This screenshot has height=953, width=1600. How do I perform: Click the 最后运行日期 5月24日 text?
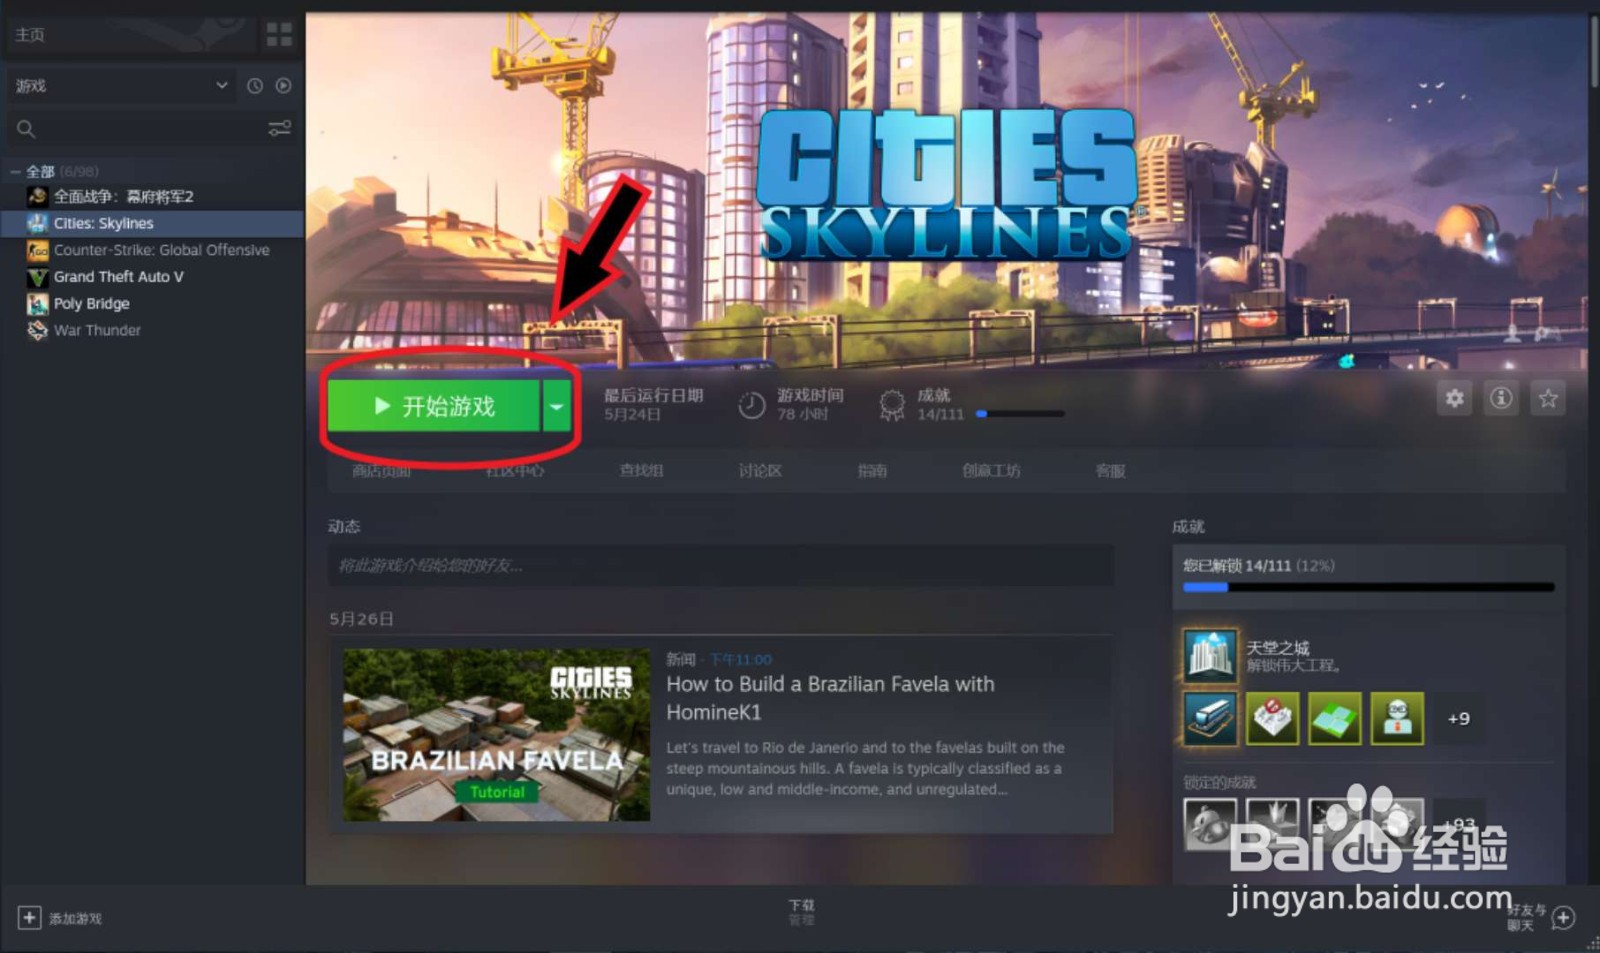coord(653,404)
